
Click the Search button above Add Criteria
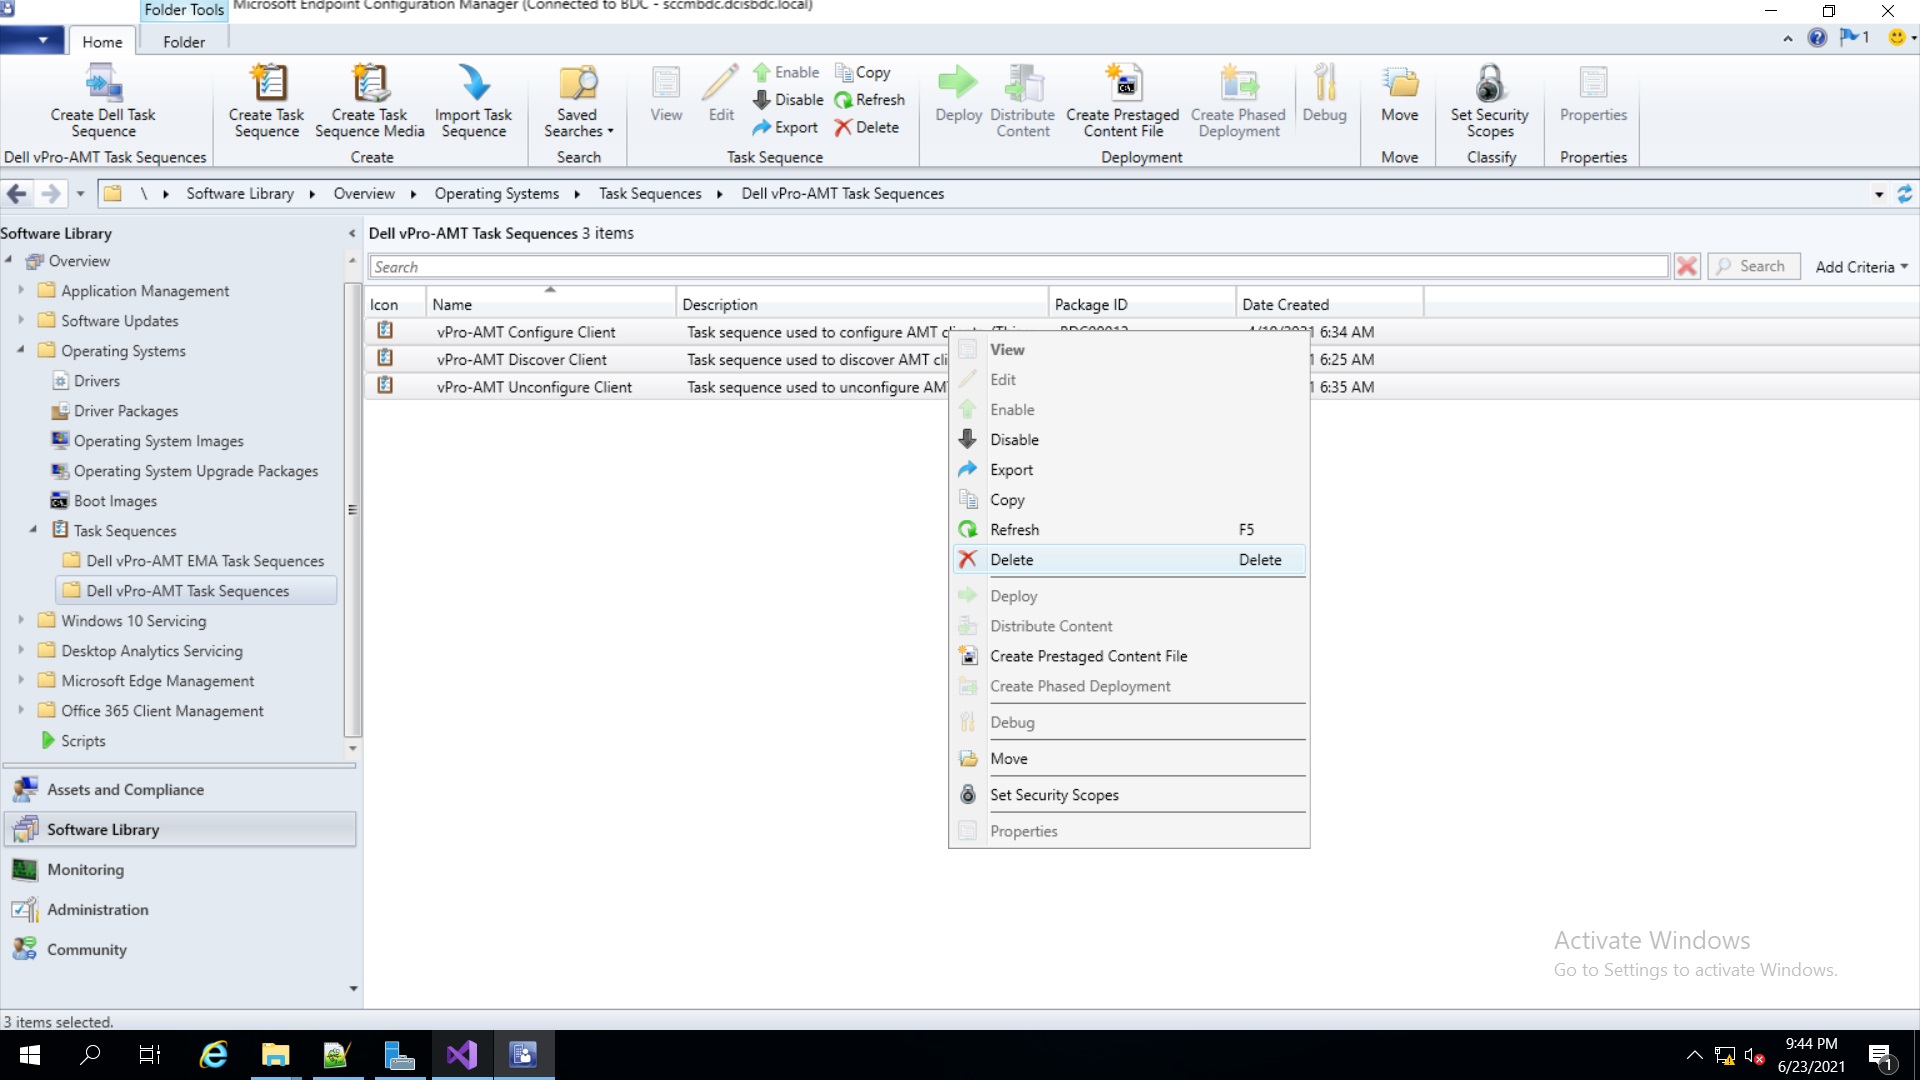click(1753, 266)
